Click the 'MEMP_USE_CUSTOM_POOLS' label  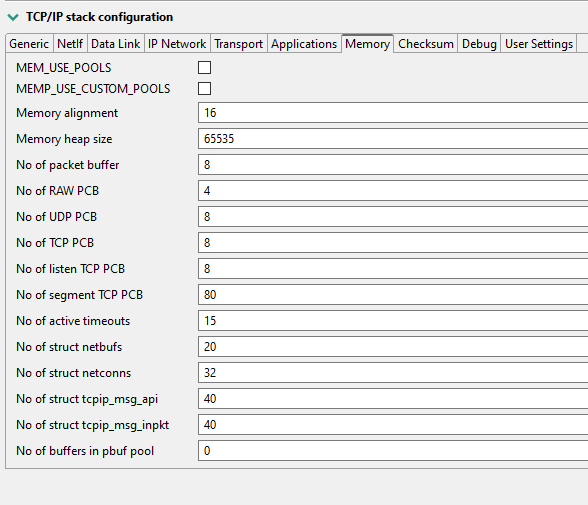coord(93,89)
